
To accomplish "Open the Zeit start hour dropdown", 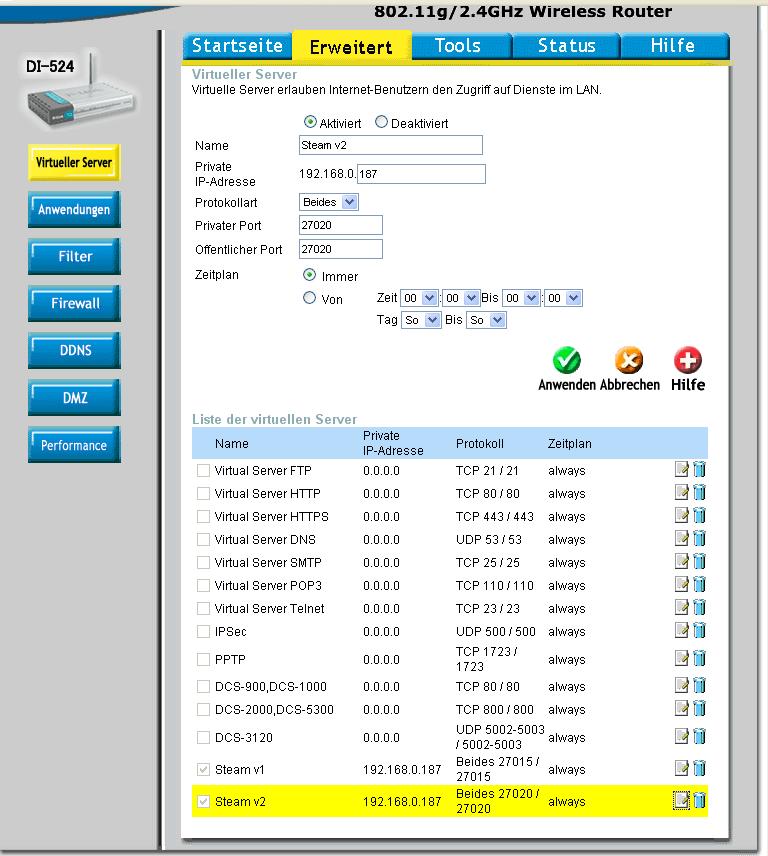I will (x=419, y=298).
